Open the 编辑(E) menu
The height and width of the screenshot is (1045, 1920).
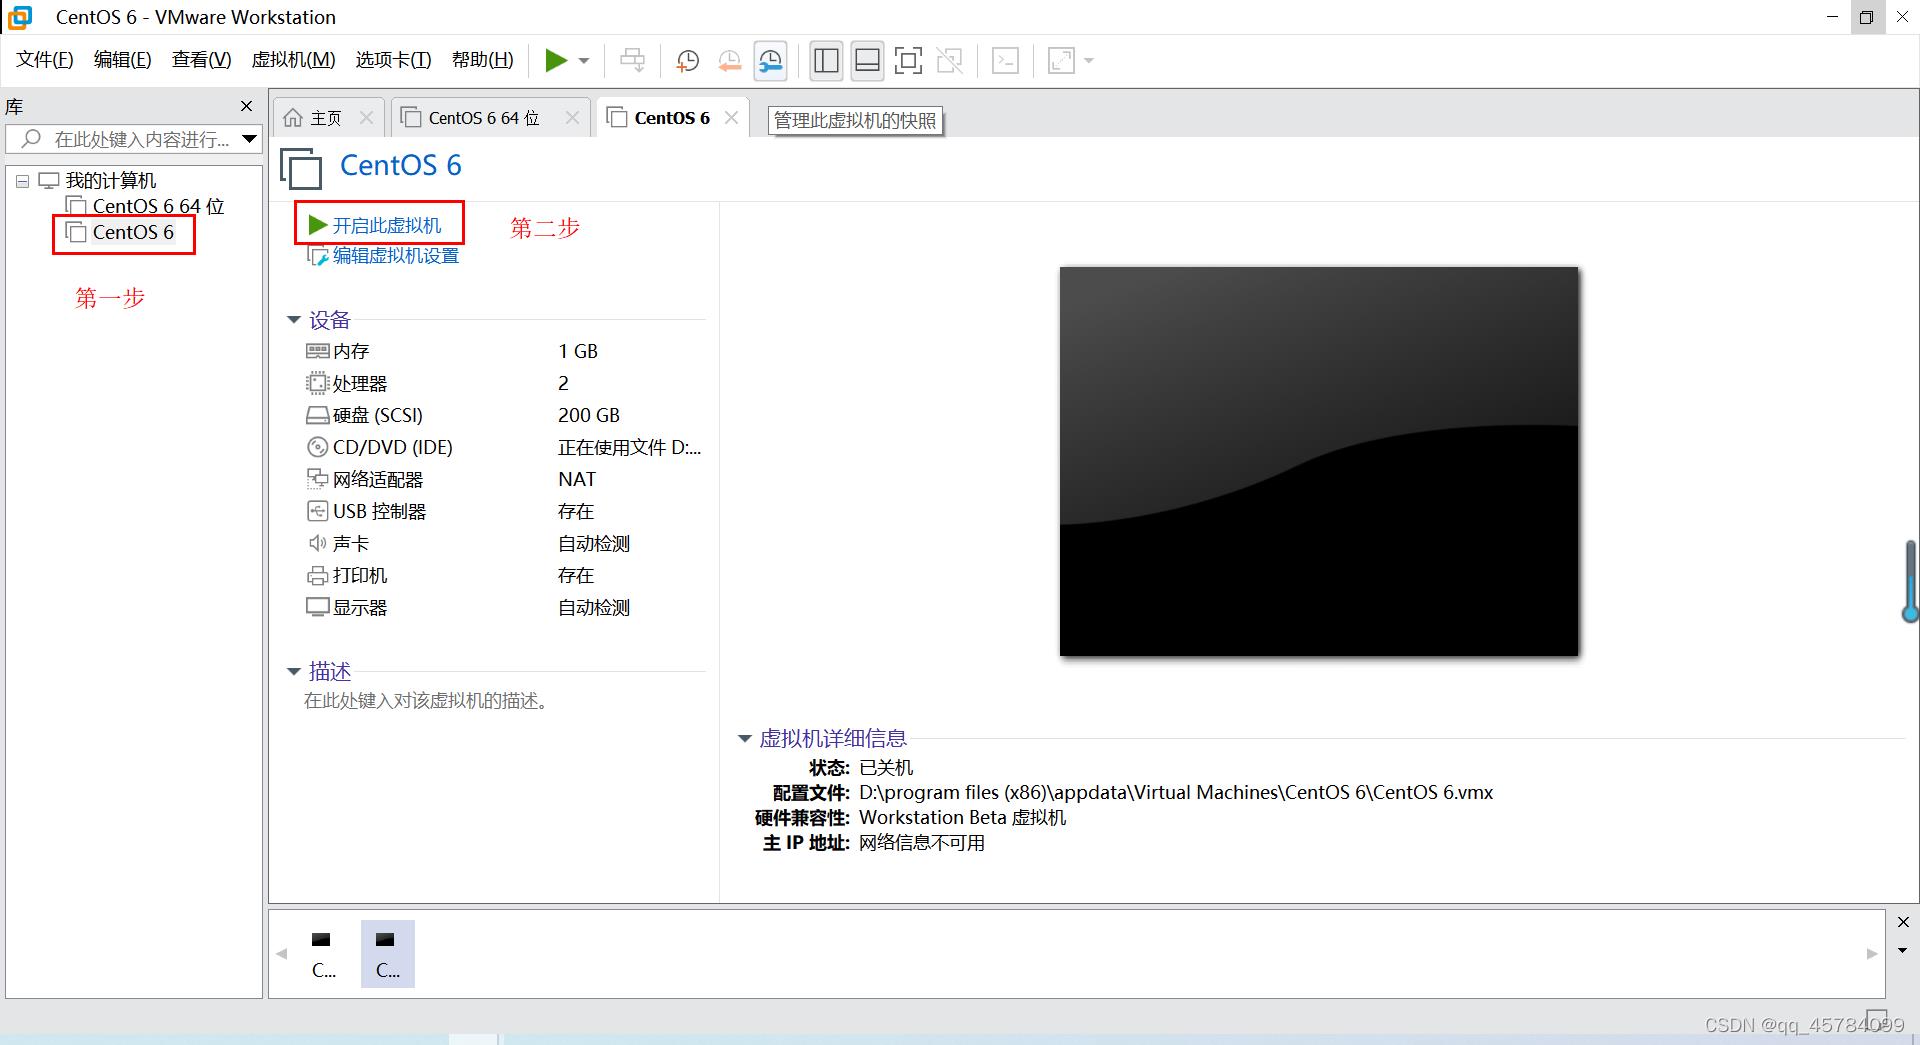point(123,60)
